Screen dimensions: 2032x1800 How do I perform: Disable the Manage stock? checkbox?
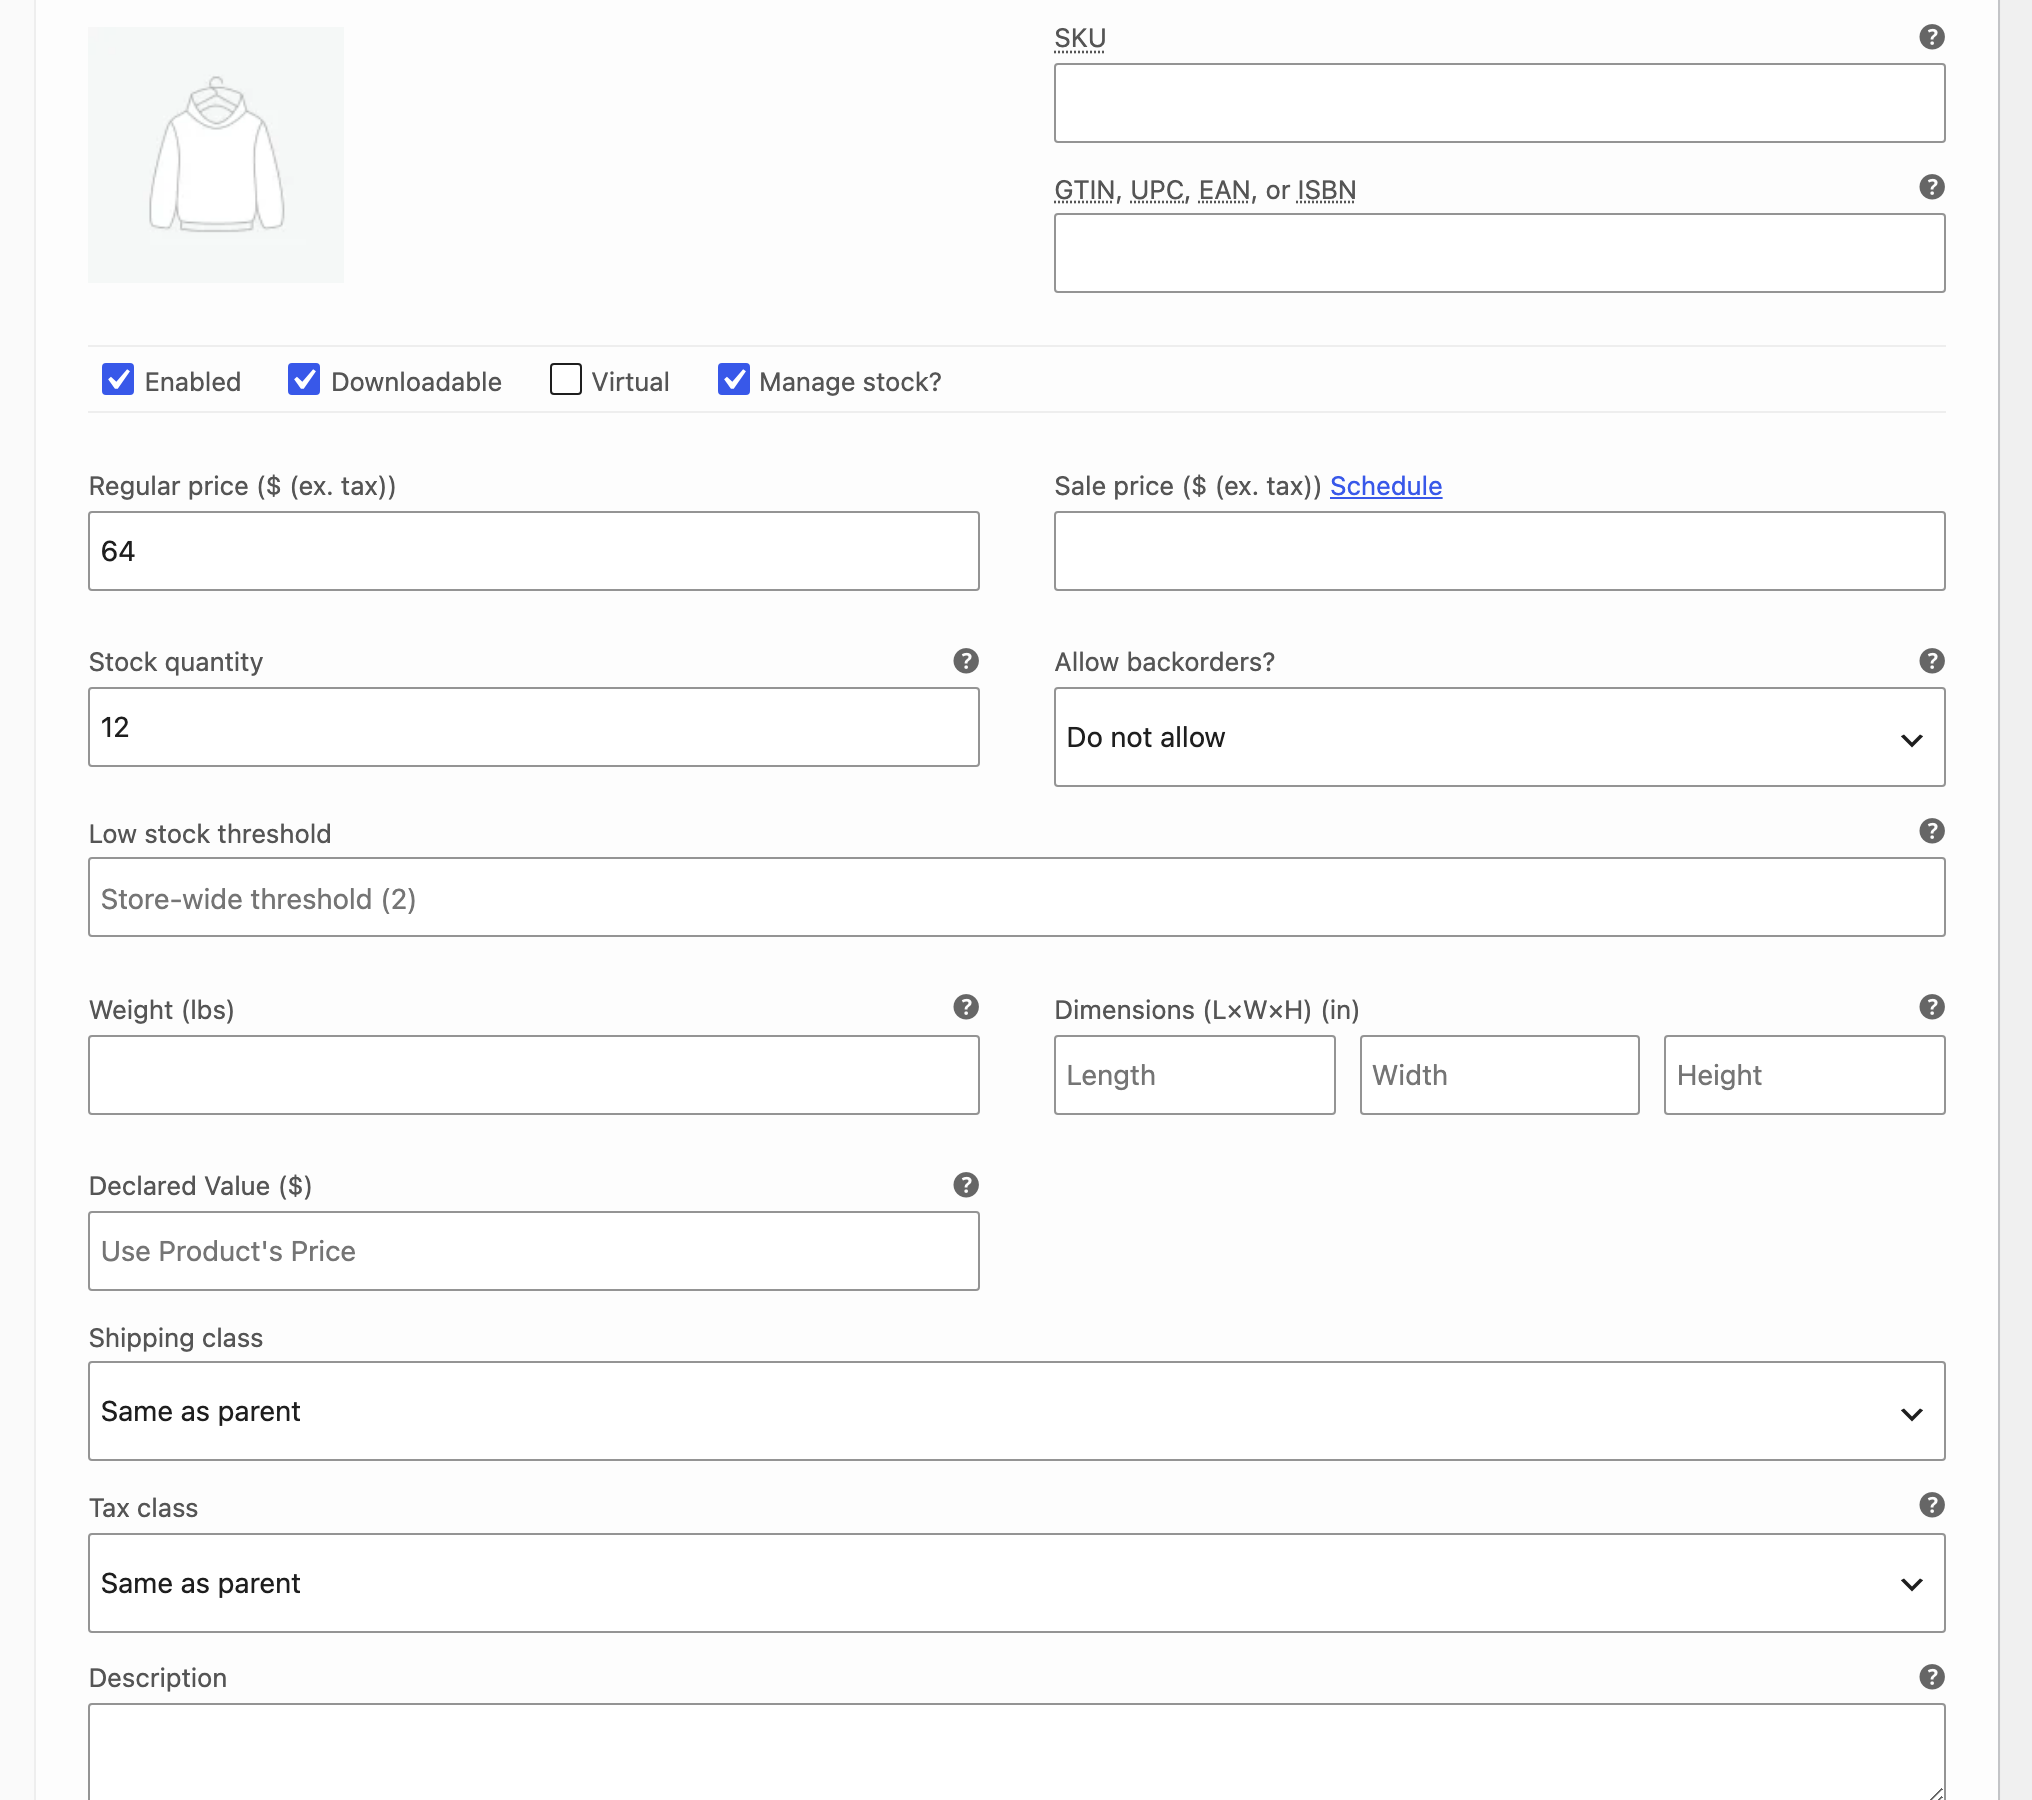[x=733, y=380]
